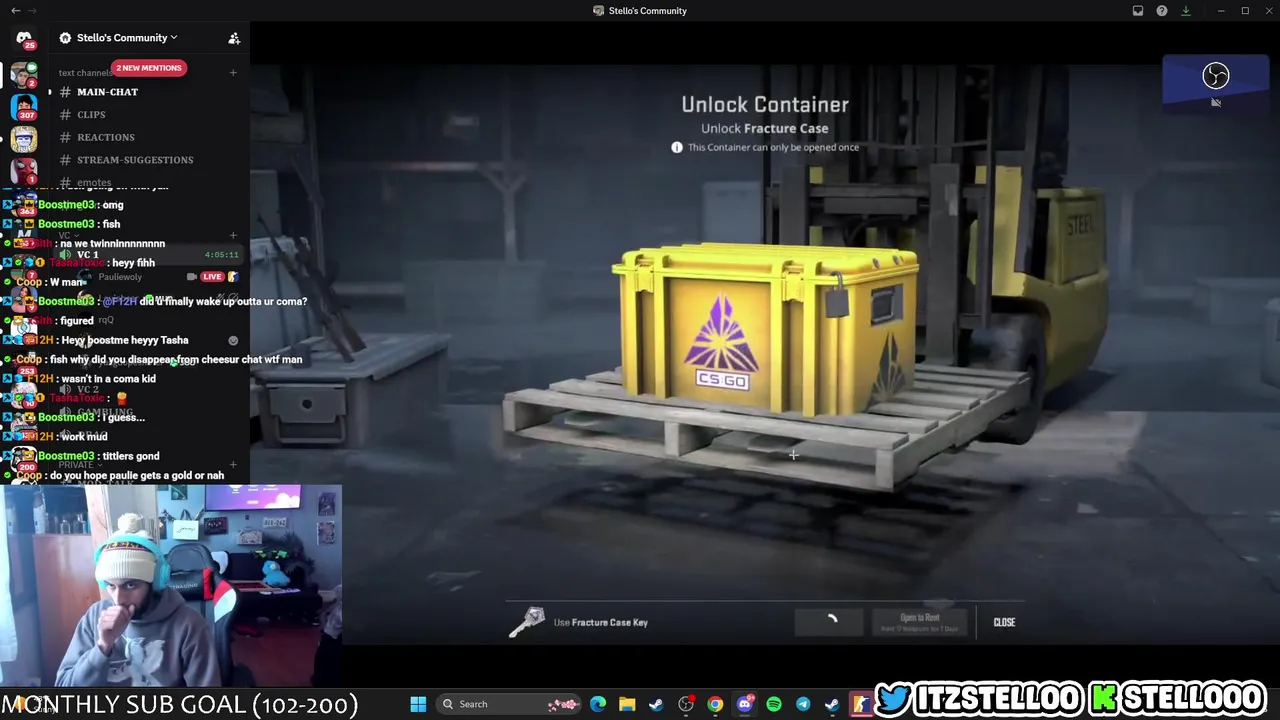Click the container info icon

point(677,147)
